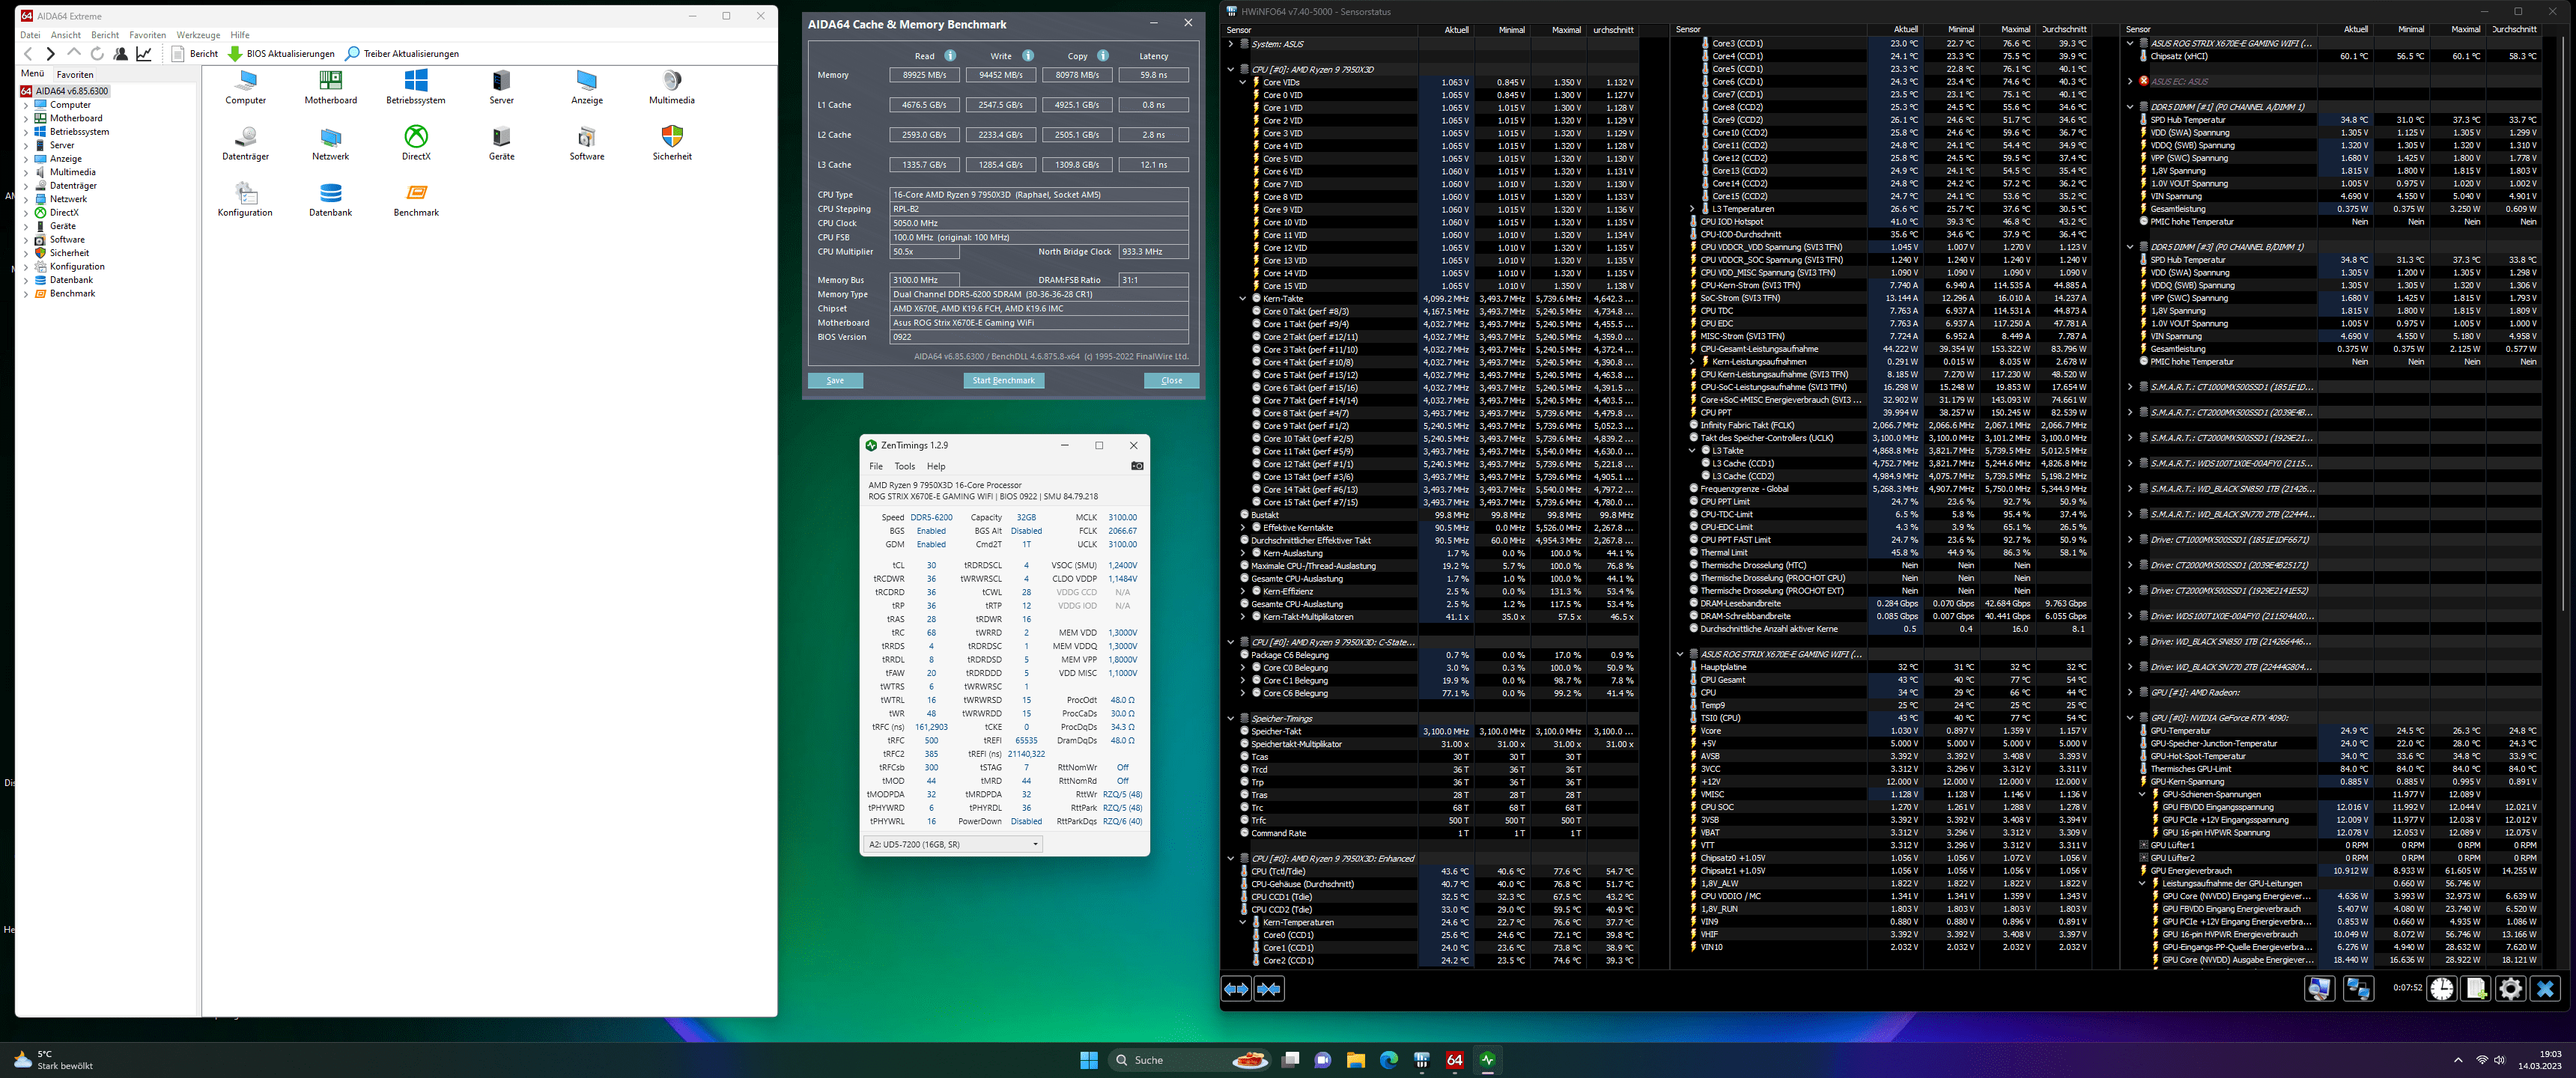Click HWiNFO blue X close sensors icon
The height and width of the screenshot is (1078, 2576).
coord(2545,989)
